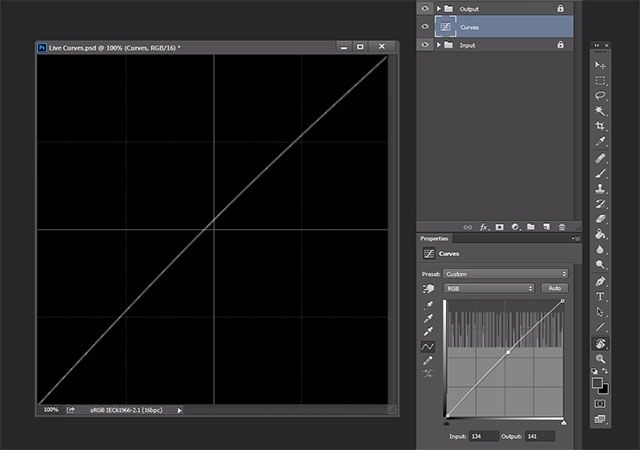The height and width of the screenshot is (450, 640).
Task: Select the Zoom tool in the toolbox
Action: point(600,359)
